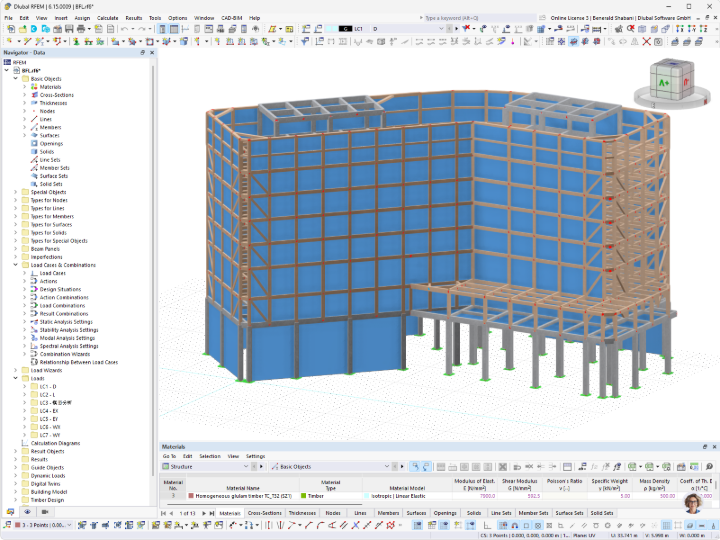This screenshot has width=720, height=540.
Task: Click the keyword search field 'Type a keyword (Alt+Q)'
Action: pyautogui.click(x=478, y=18)
